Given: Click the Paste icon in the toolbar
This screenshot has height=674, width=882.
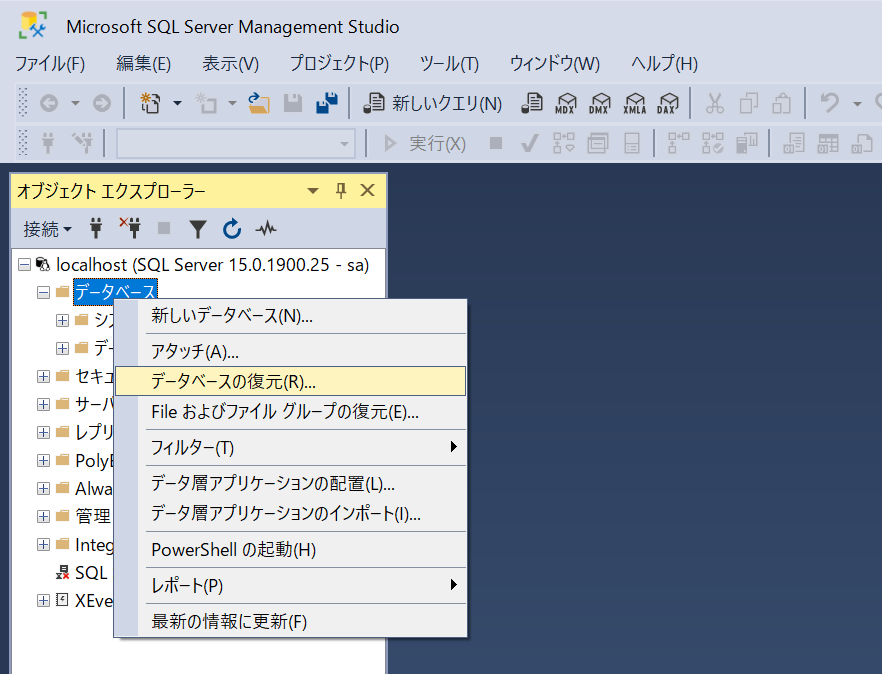Looking at the screenshot, I should tap(782, 104).
